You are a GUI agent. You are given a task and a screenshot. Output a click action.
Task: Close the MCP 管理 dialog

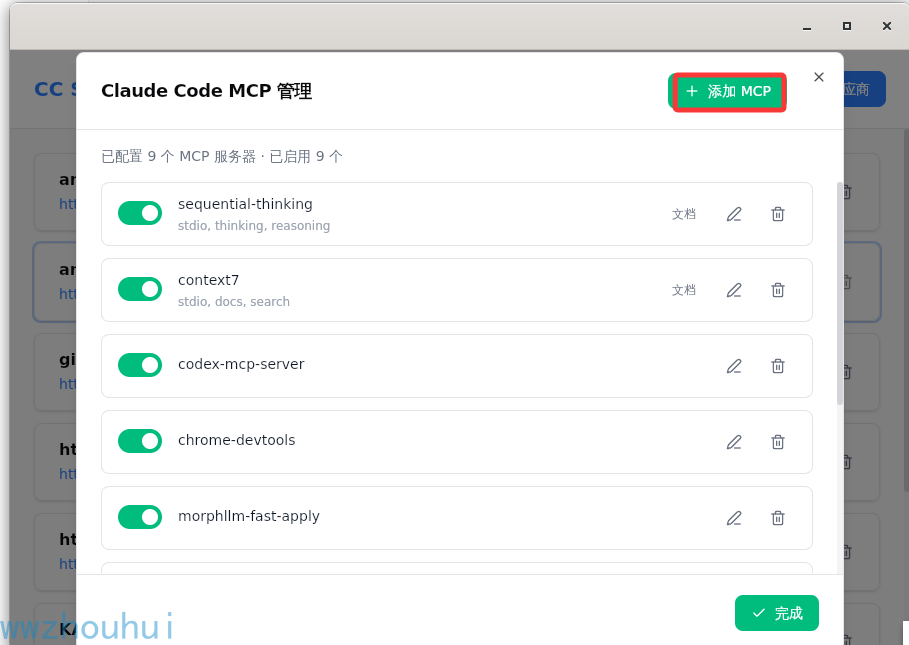point(819,77)
